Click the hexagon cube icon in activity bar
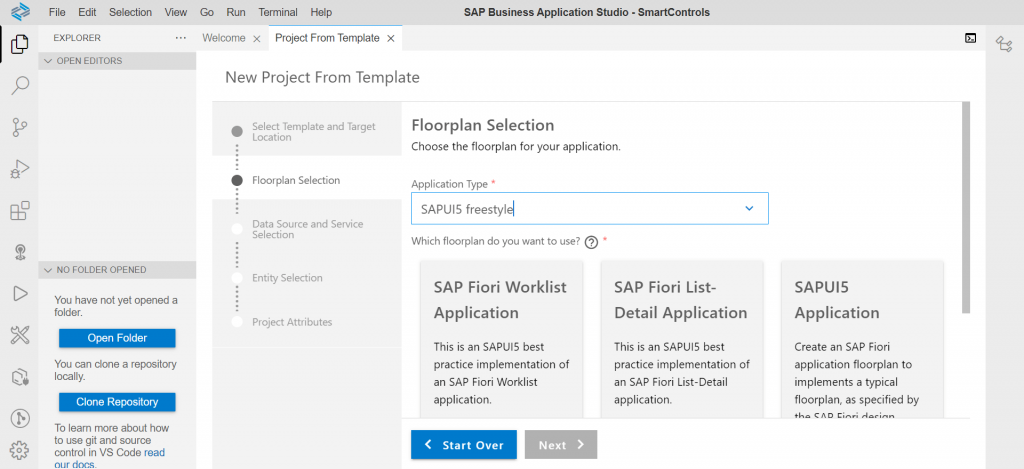The height and width of the screenshot is (469, 1024). (x=20, y=377)
